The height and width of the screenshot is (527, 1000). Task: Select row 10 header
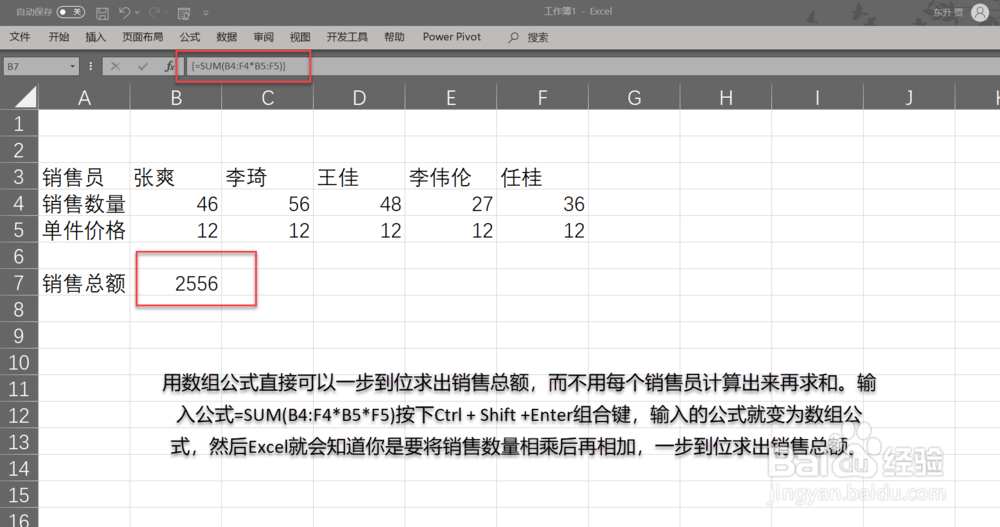coord(19,362)
